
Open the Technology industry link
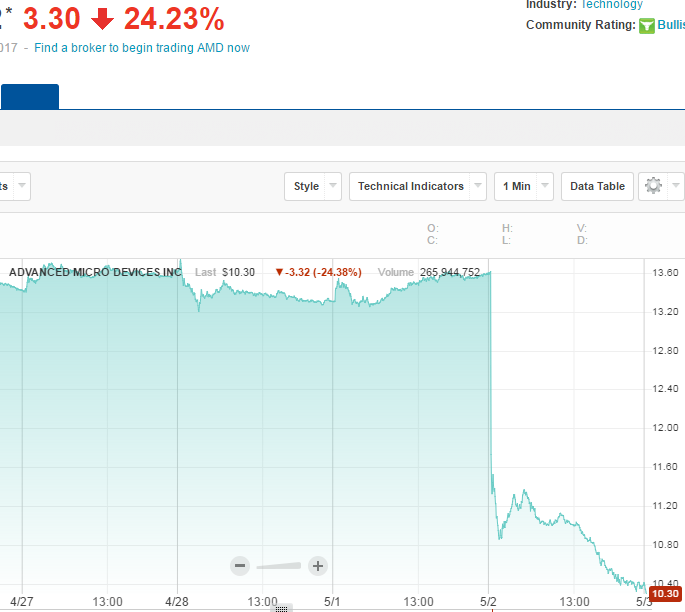click(x=611, y=5)
